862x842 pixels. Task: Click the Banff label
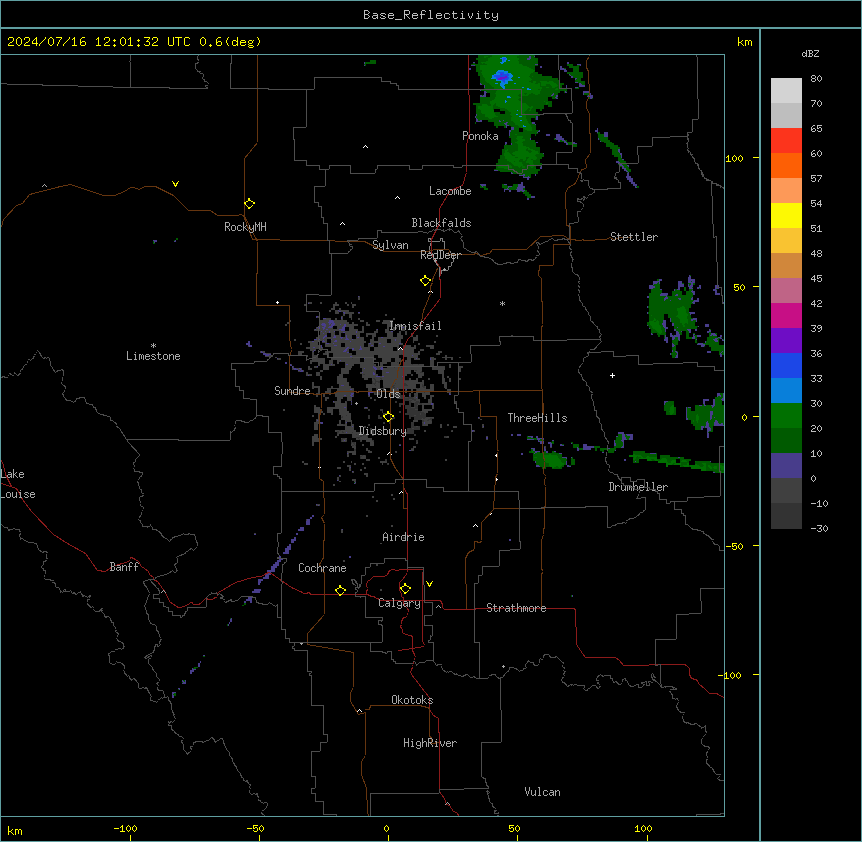click(x=124, y=567)
